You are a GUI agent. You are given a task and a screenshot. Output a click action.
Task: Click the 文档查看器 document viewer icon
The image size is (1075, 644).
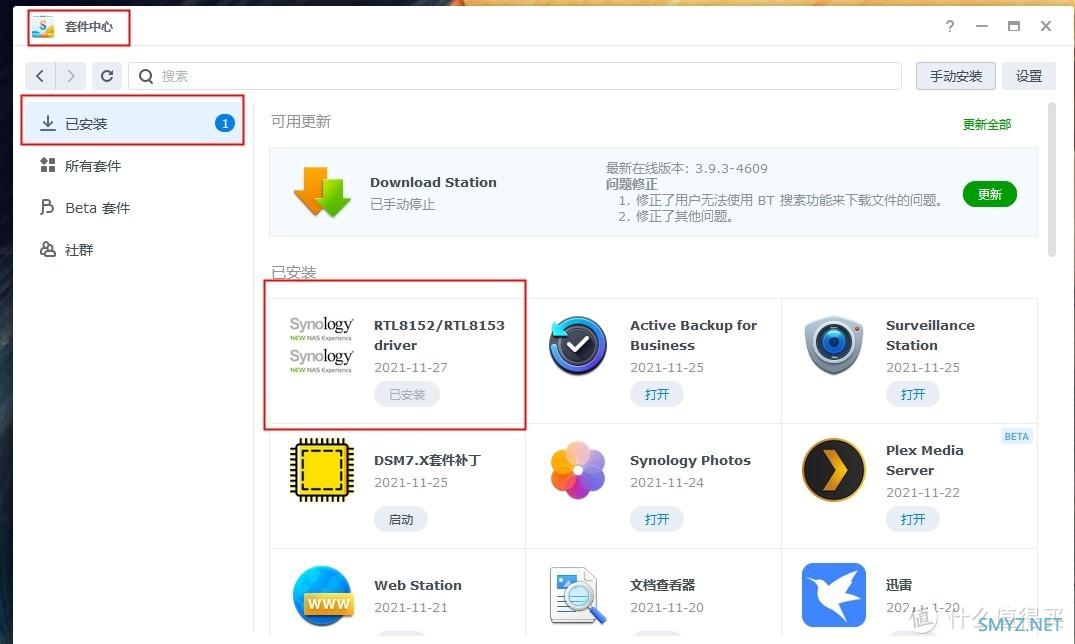click(x=577, y=595)
